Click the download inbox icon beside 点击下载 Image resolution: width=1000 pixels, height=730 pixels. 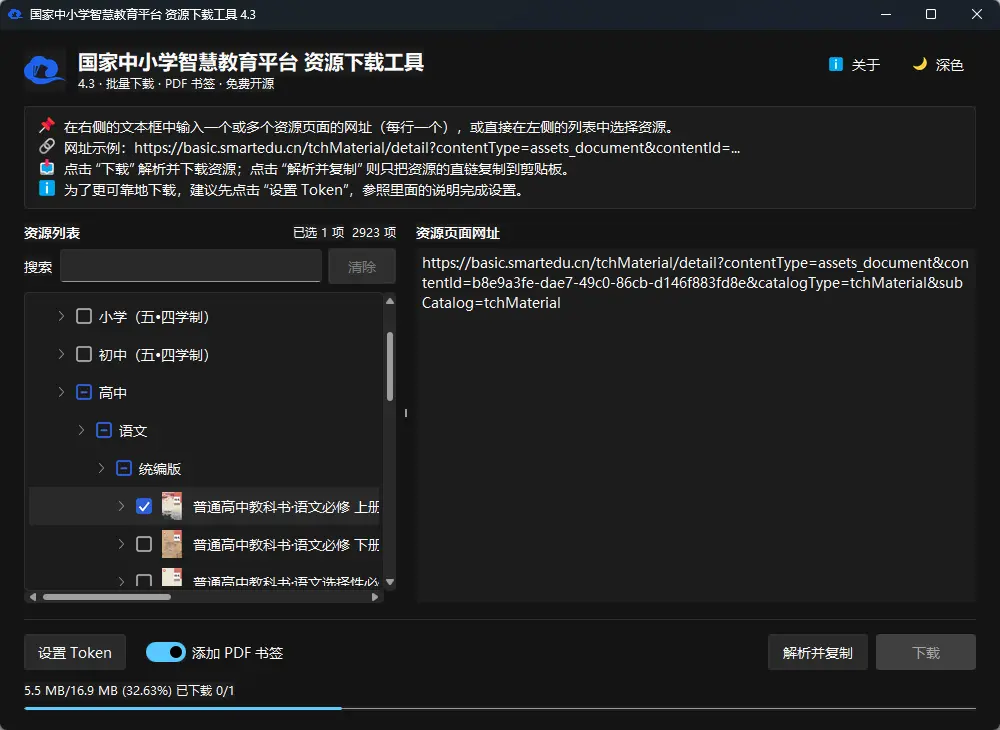(x=47, y=168)
